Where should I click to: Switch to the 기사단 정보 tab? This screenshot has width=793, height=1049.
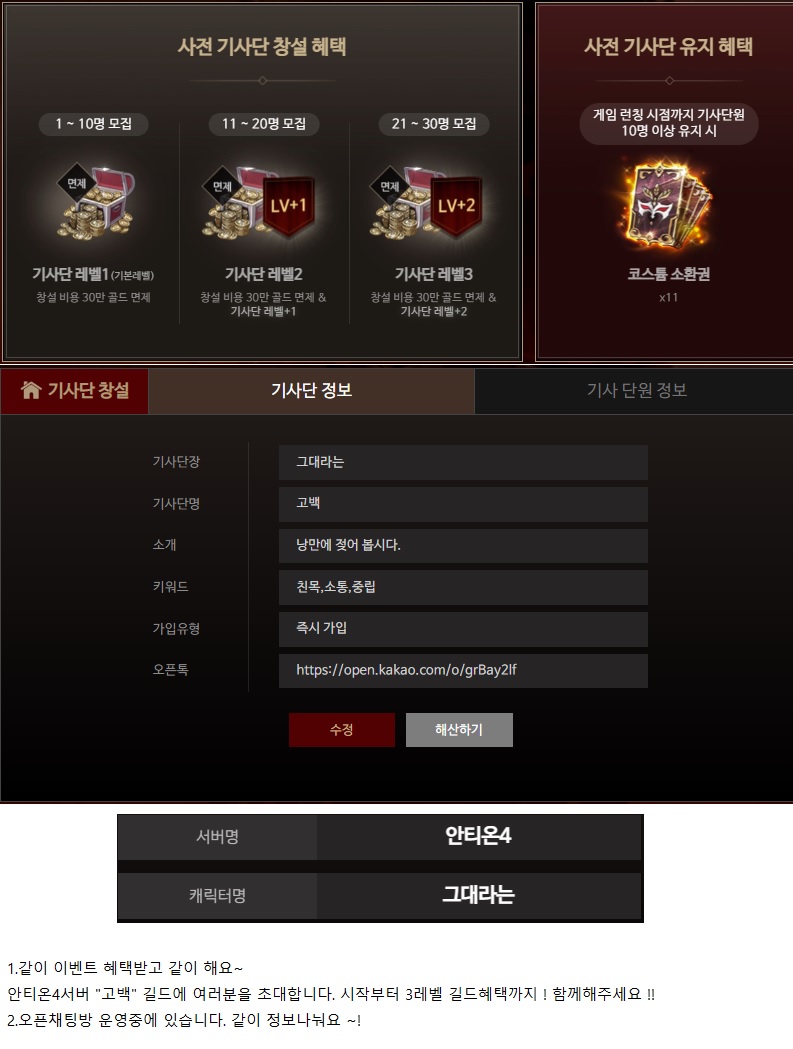pyautogui.click(x=311, y=390)
